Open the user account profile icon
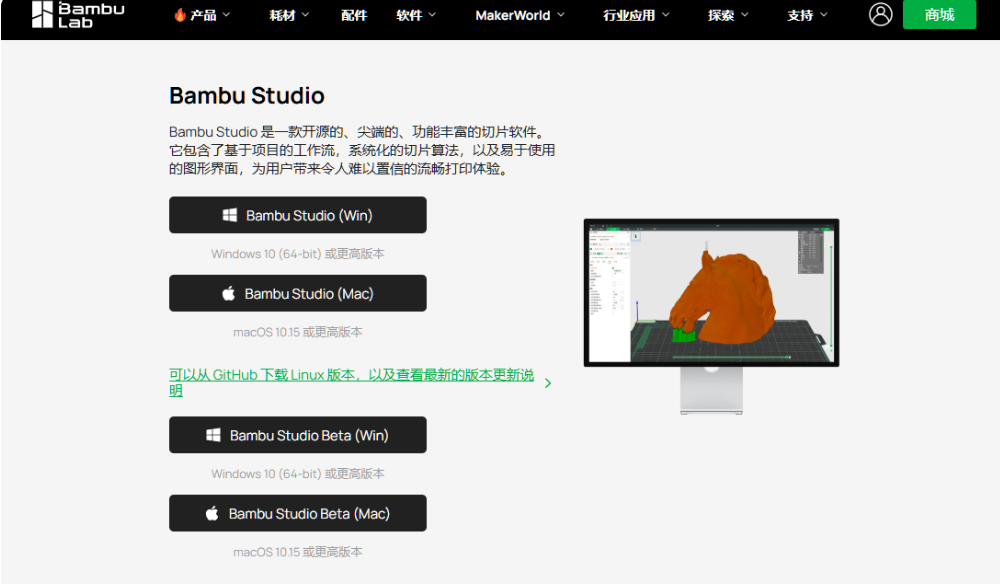This screenshot has height=584, width=1000. (x=880, y=14)
